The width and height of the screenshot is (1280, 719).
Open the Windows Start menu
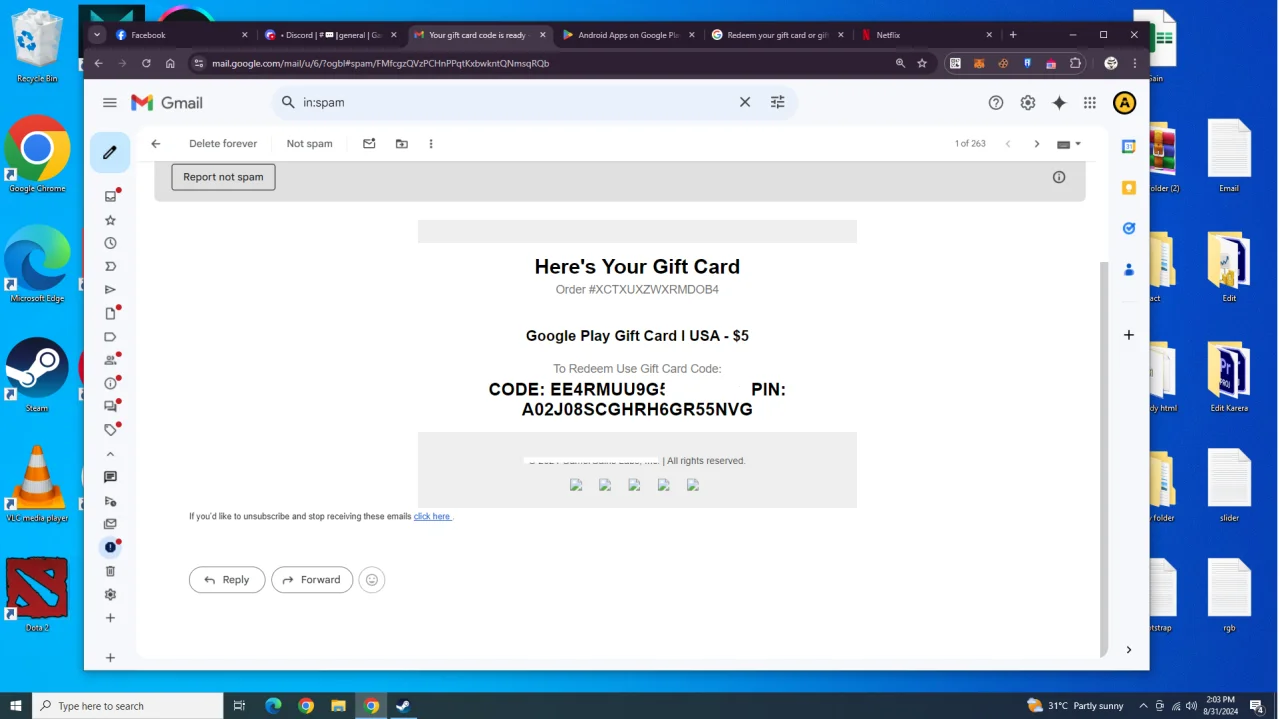[16, 706]
